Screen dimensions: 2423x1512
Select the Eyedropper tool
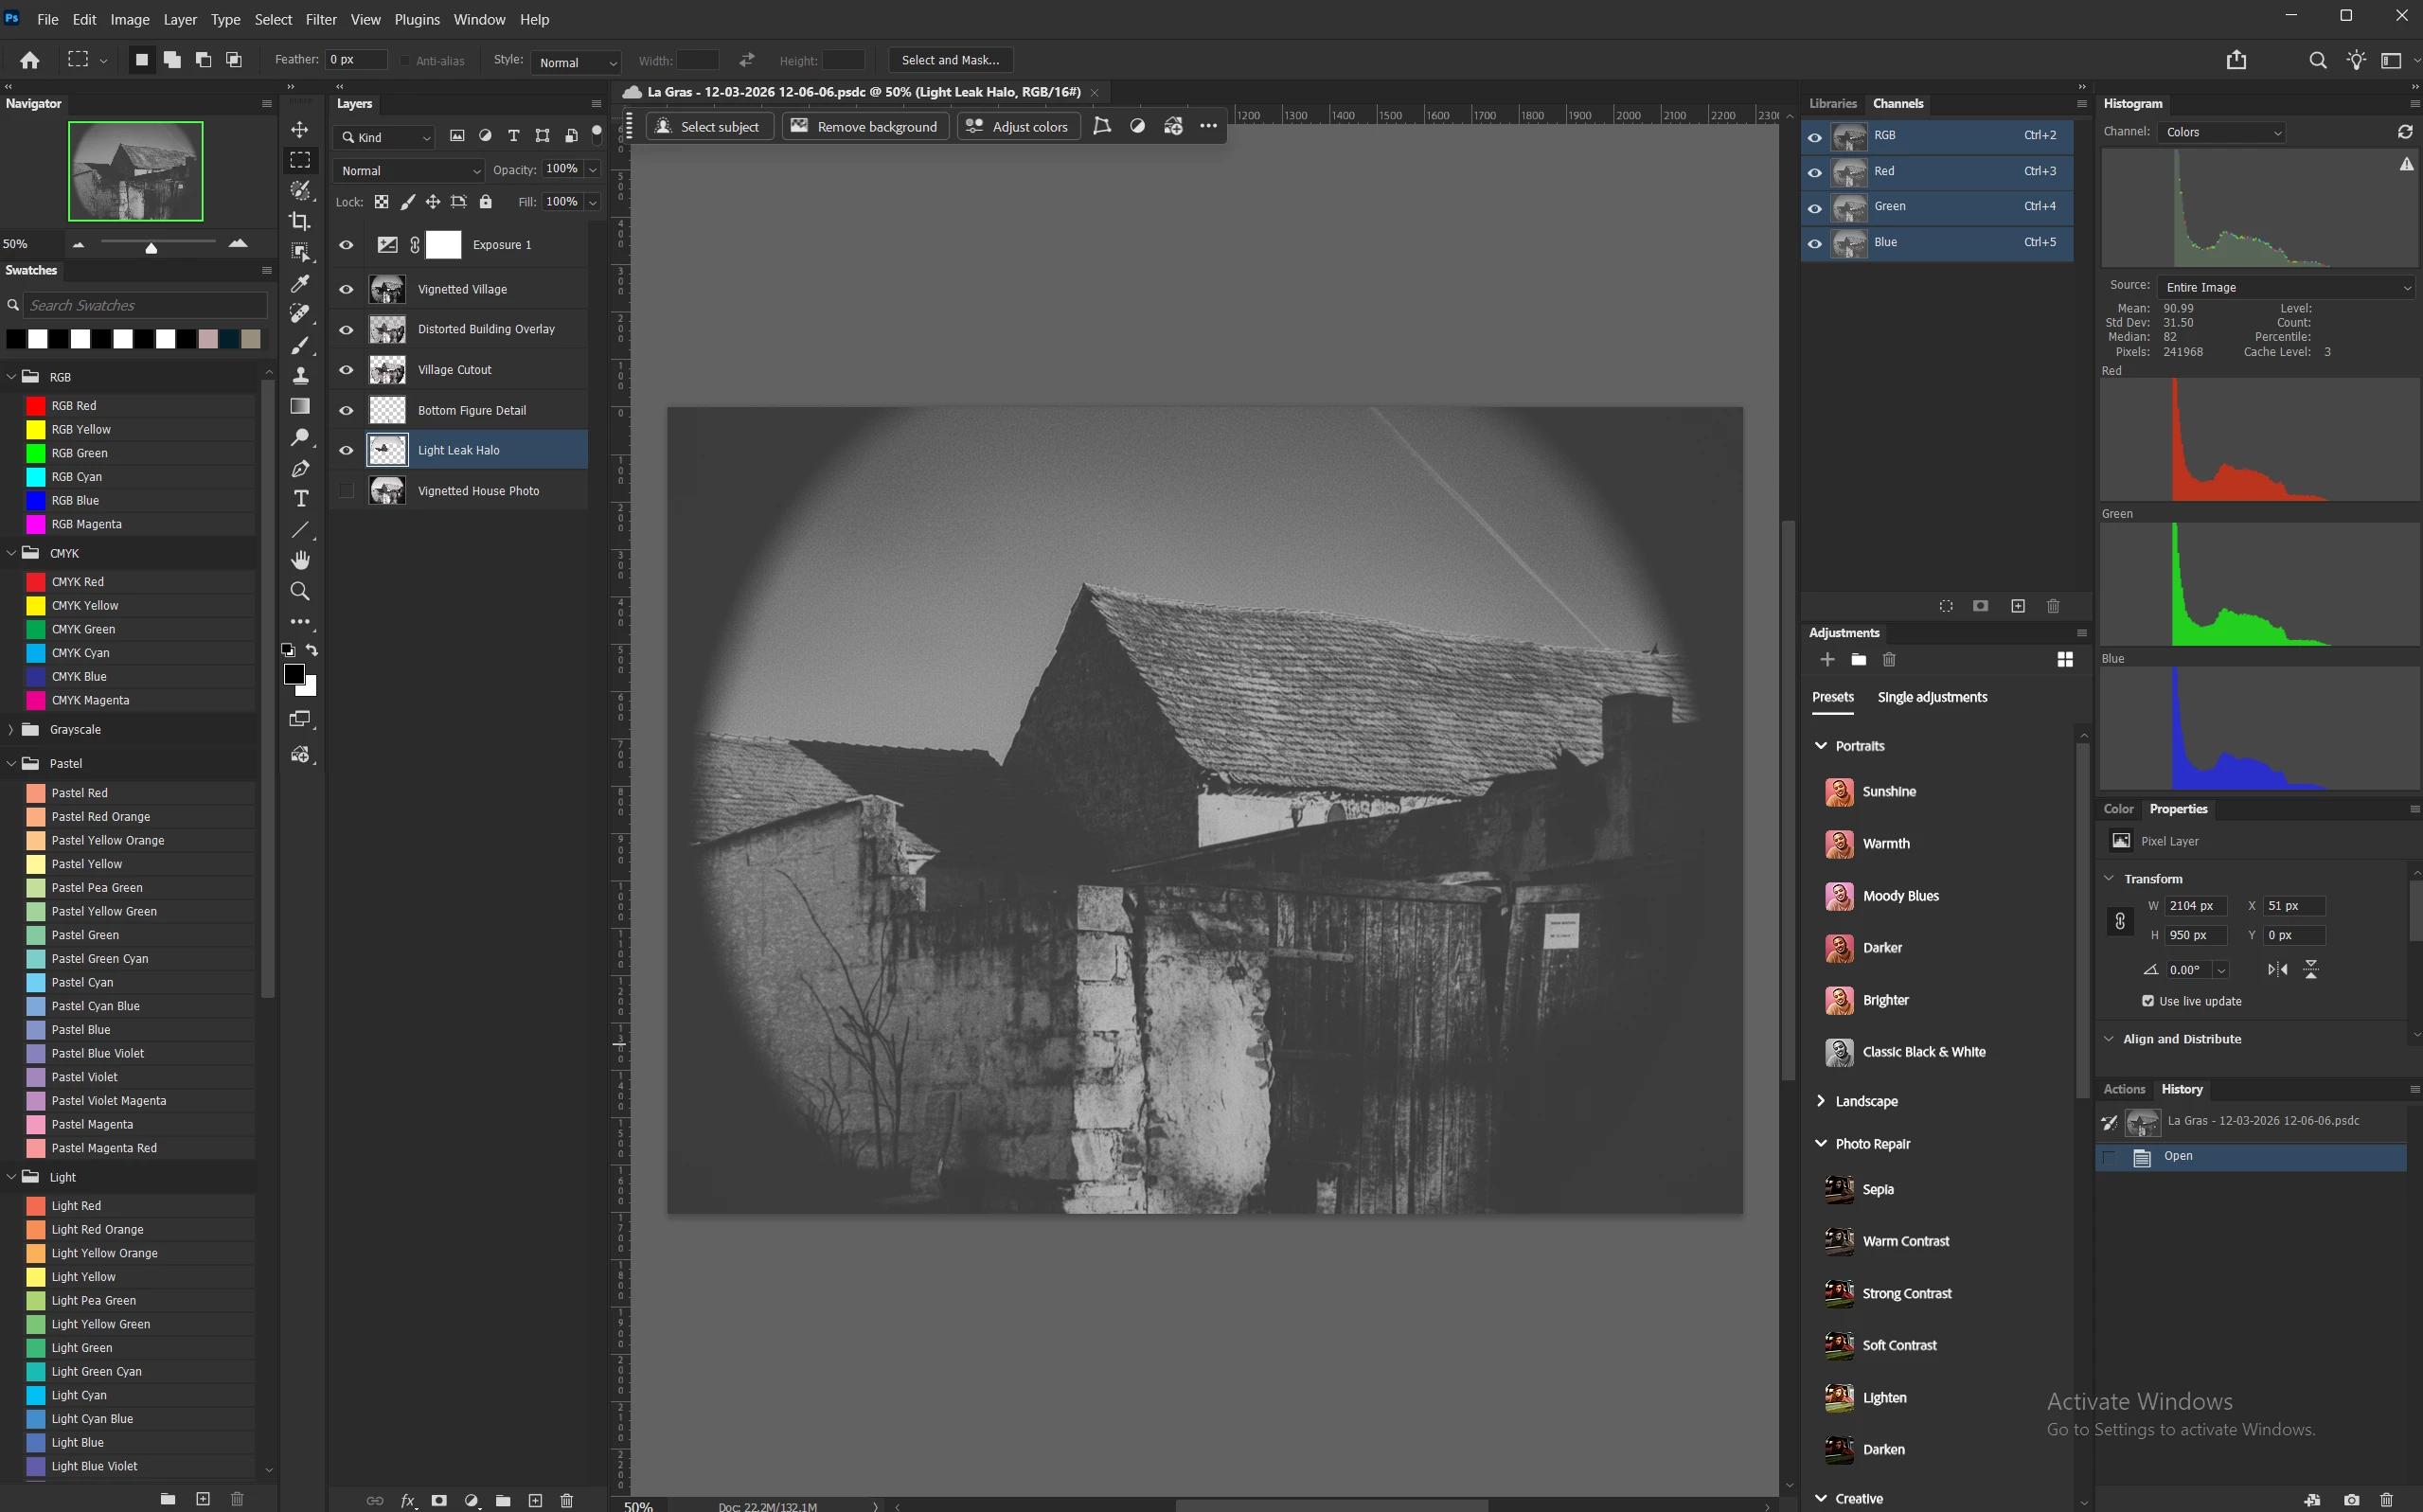click(299, 284)
